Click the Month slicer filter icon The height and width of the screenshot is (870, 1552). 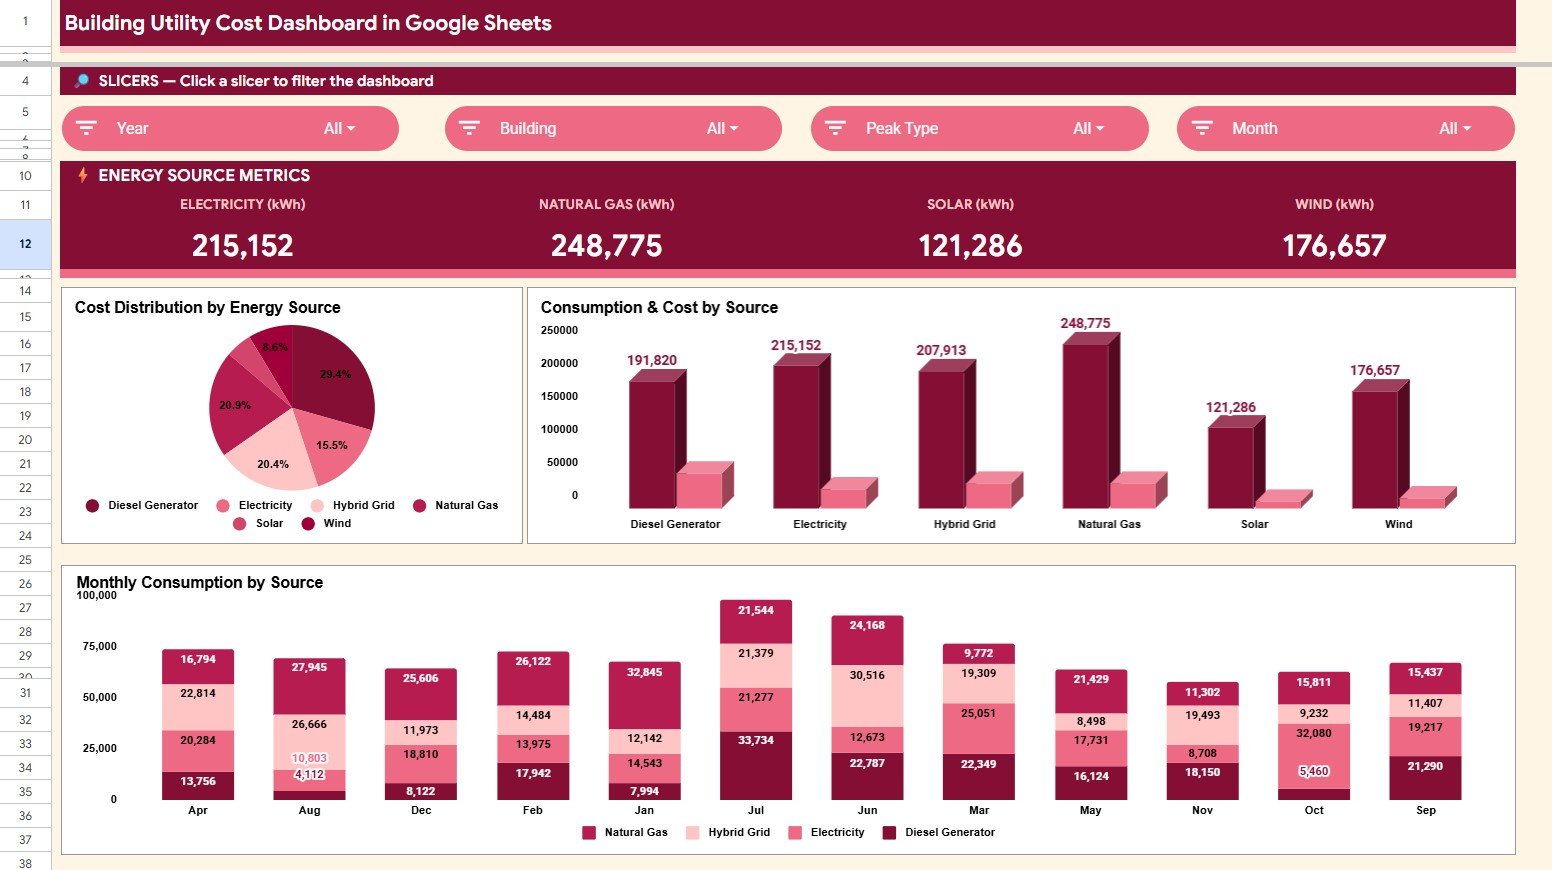(1202, 128)
